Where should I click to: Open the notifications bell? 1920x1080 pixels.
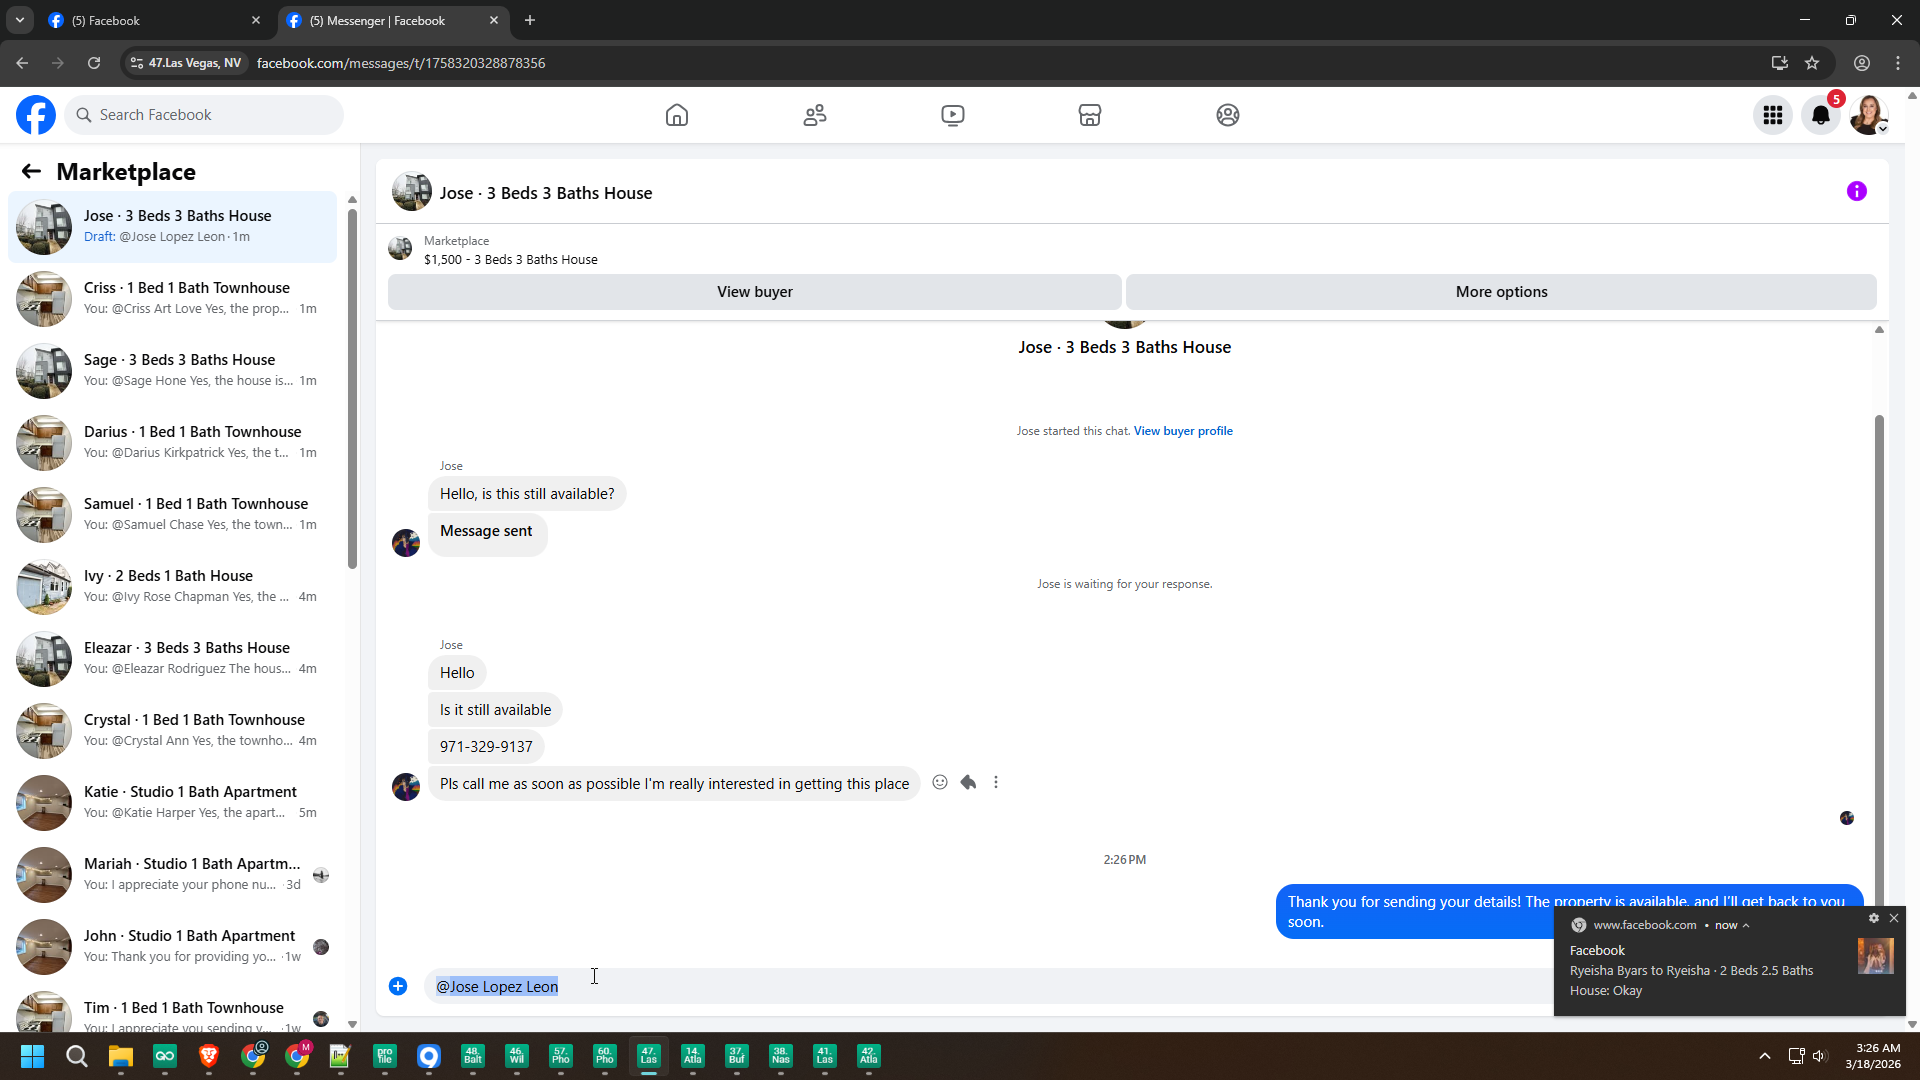click(1821, 115)
